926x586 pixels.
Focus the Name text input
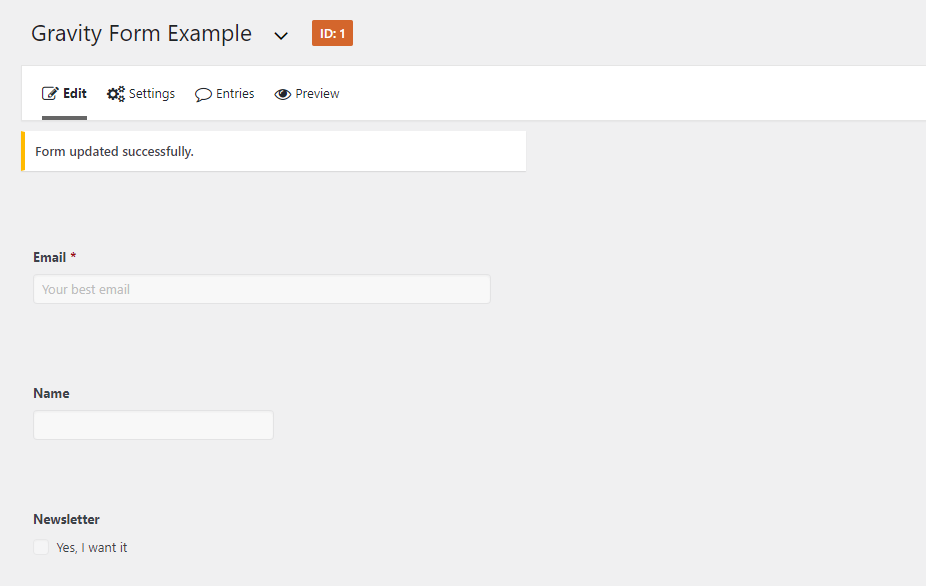pyautogui.click(x=154, y=425)
